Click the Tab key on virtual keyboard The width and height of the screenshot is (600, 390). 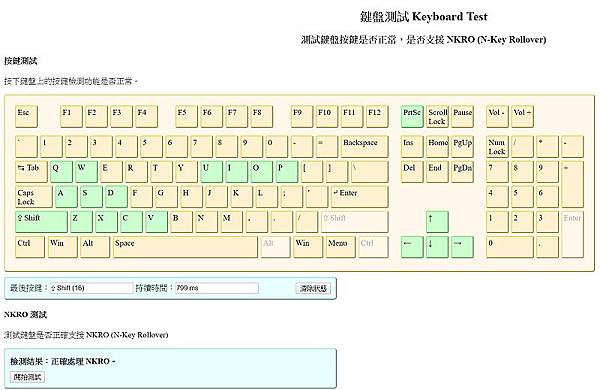click(x=31, y=171)
